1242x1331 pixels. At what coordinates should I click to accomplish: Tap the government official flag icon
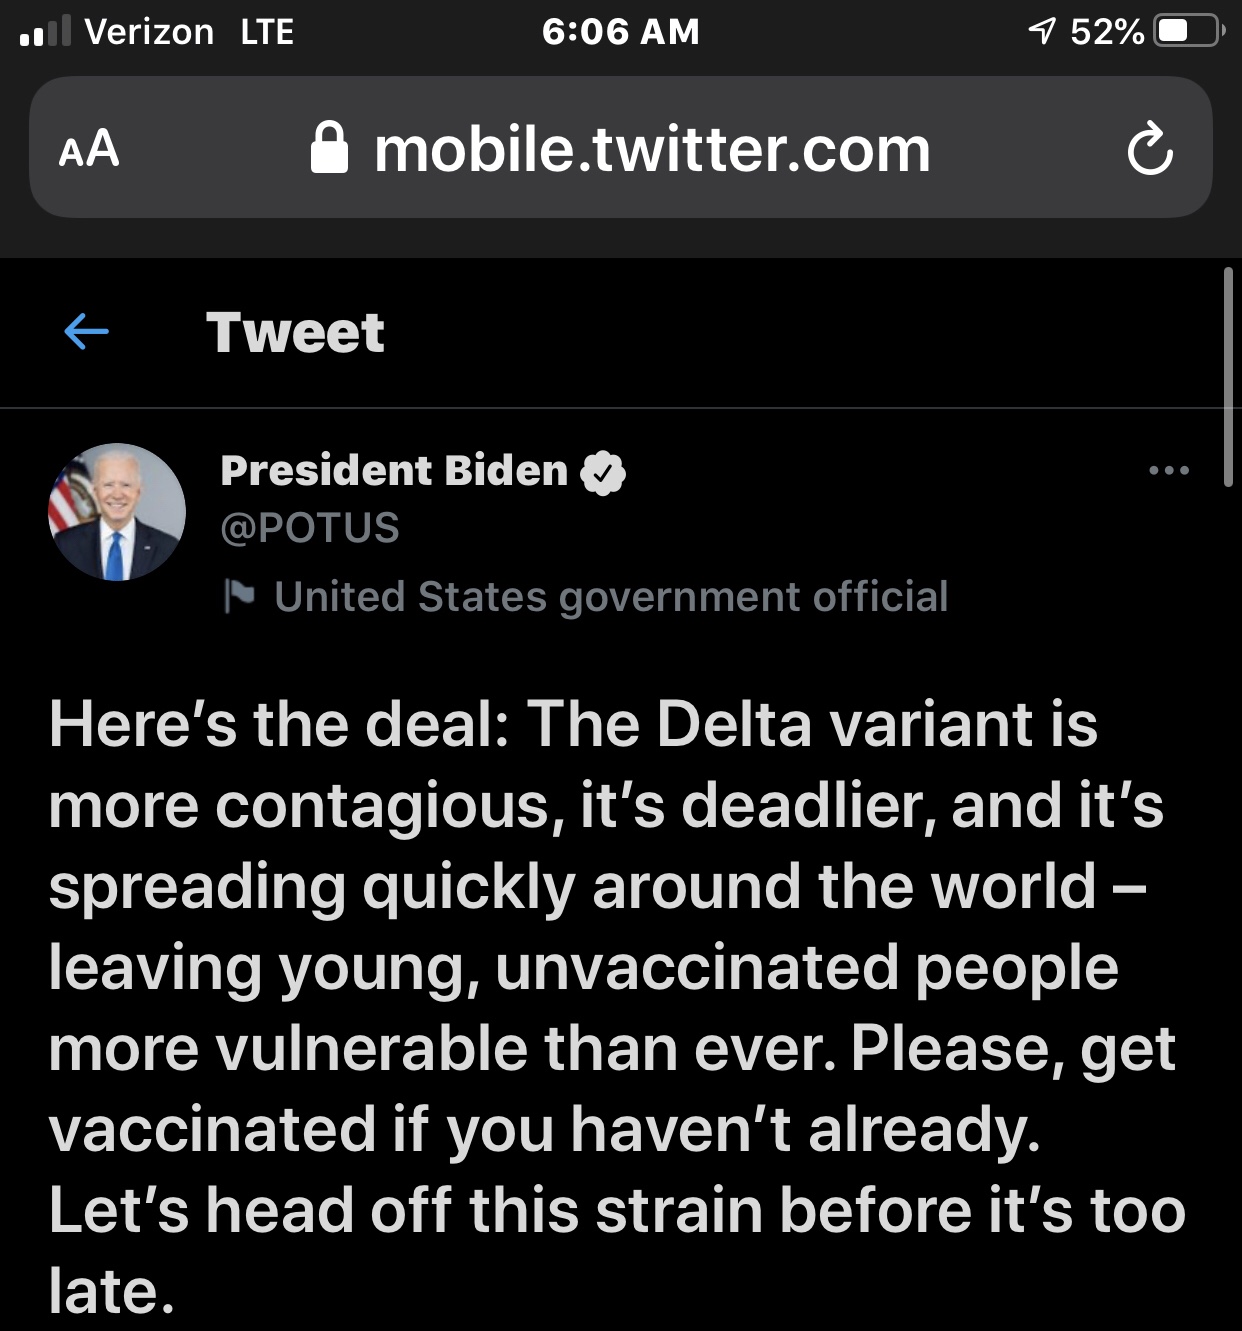(x=238, y=596)
